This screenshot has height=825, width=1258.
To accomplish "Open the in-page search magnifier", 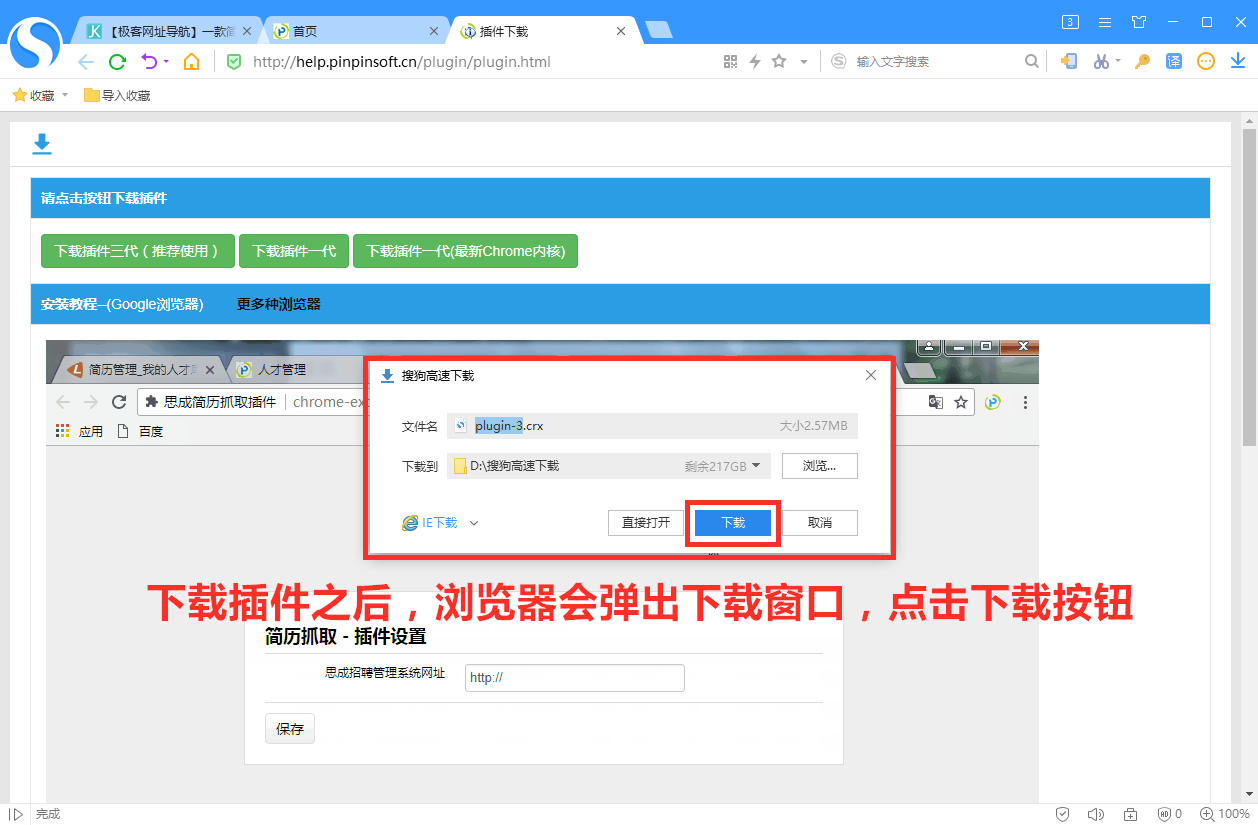I will tap(1031, 61).
